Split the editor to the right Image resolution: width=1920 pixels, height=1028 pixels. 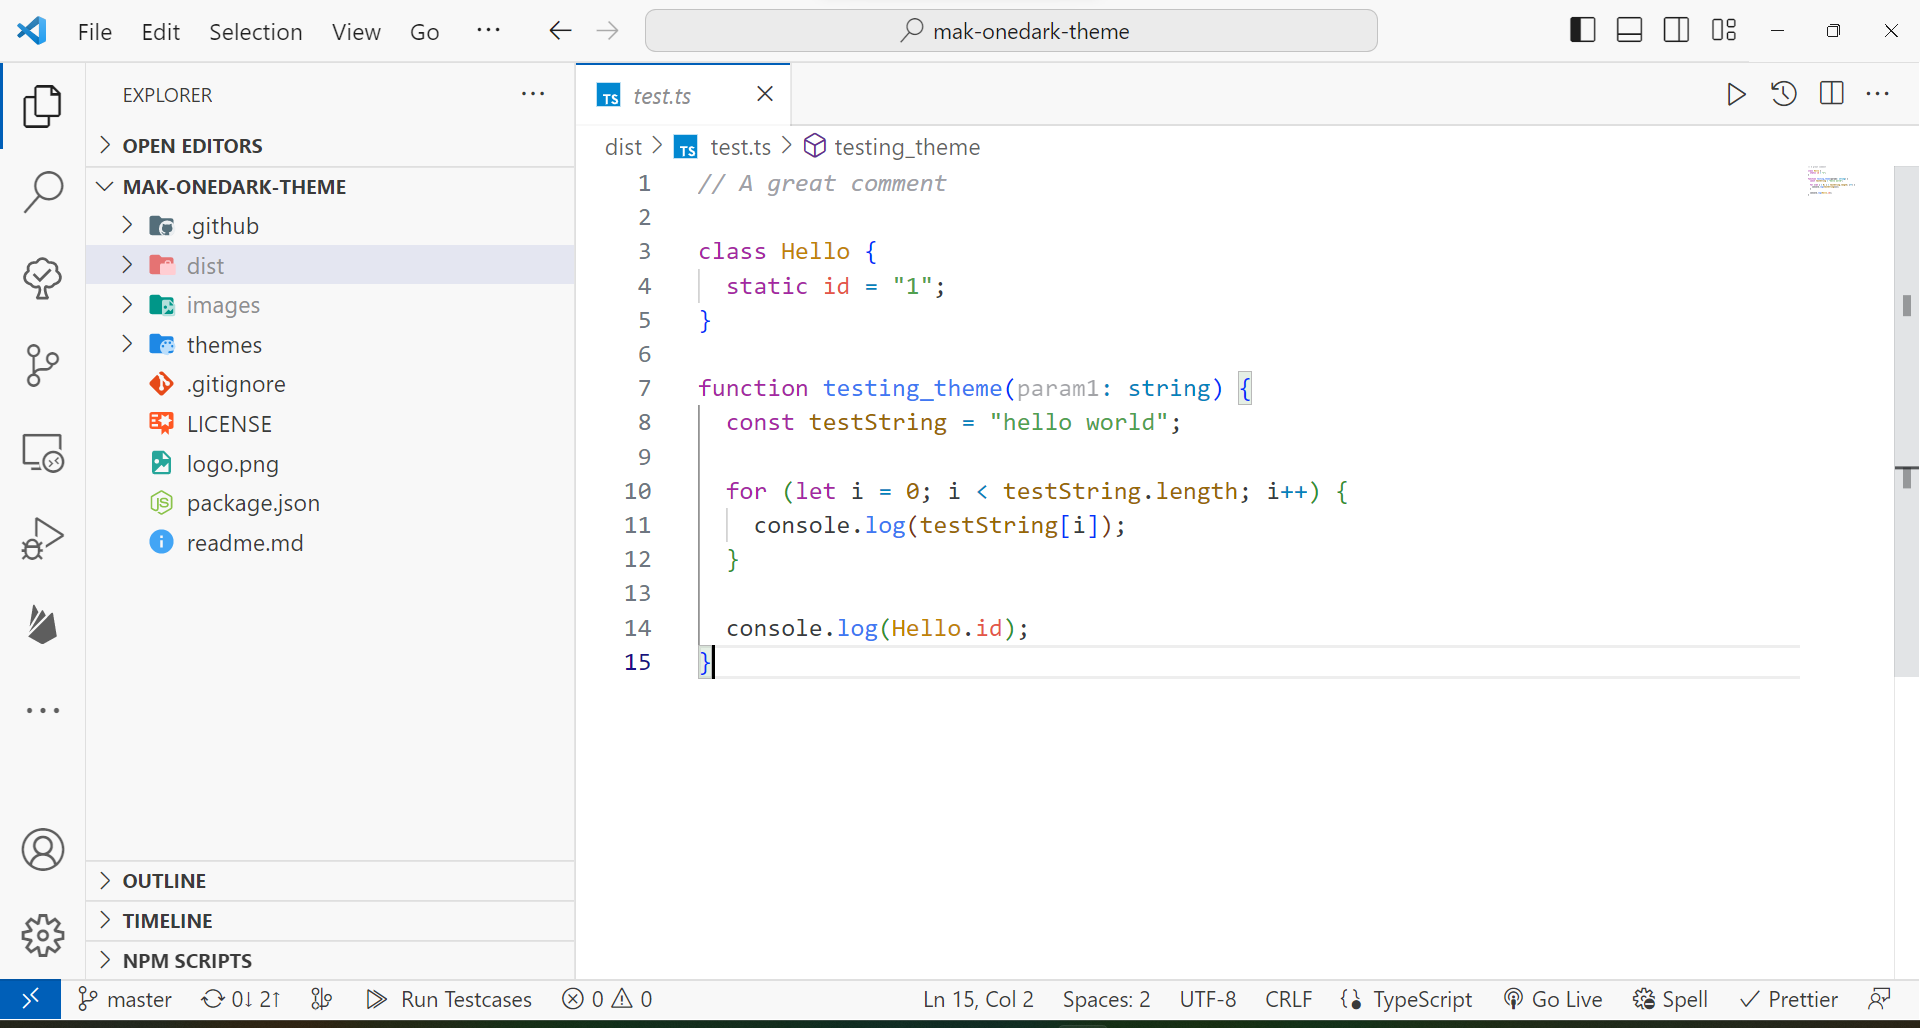[x=1831, y=94]
